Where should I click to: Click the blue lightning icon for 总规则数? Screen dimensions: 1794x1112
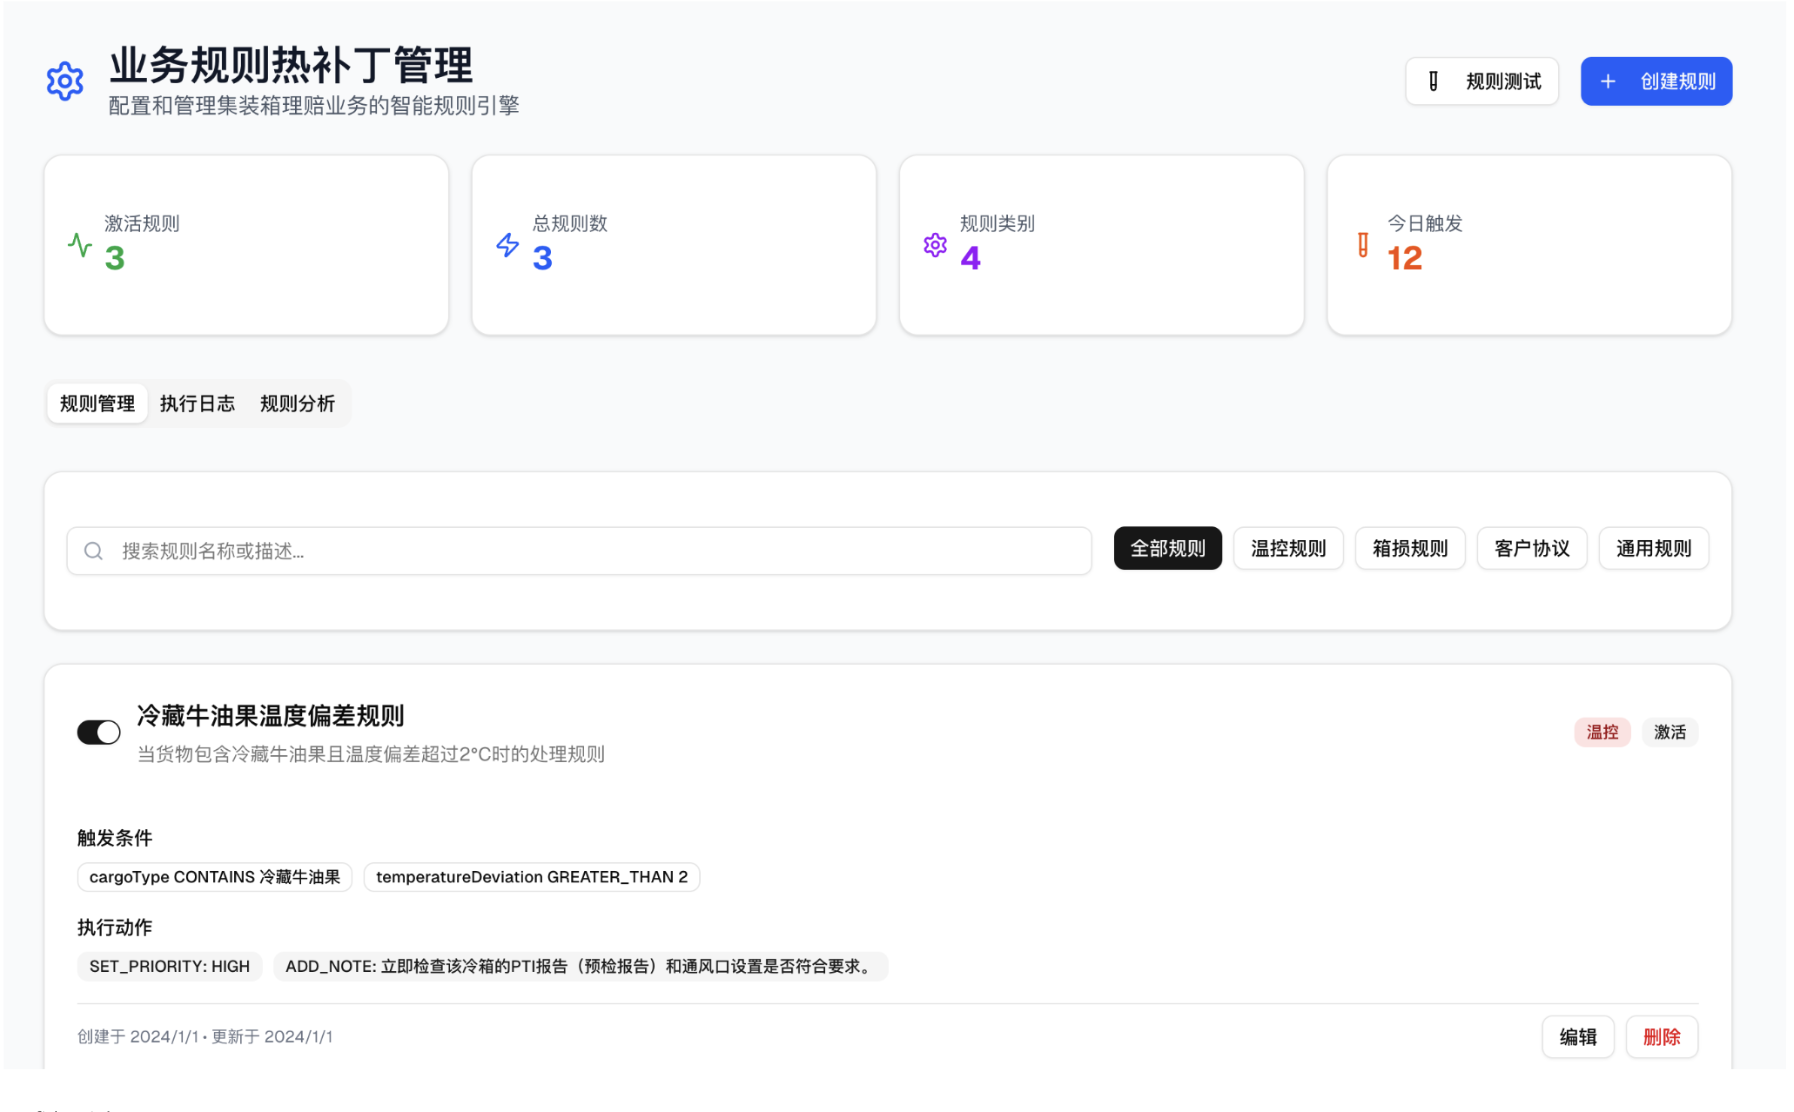pyautogui.click(x=508, y=245)
